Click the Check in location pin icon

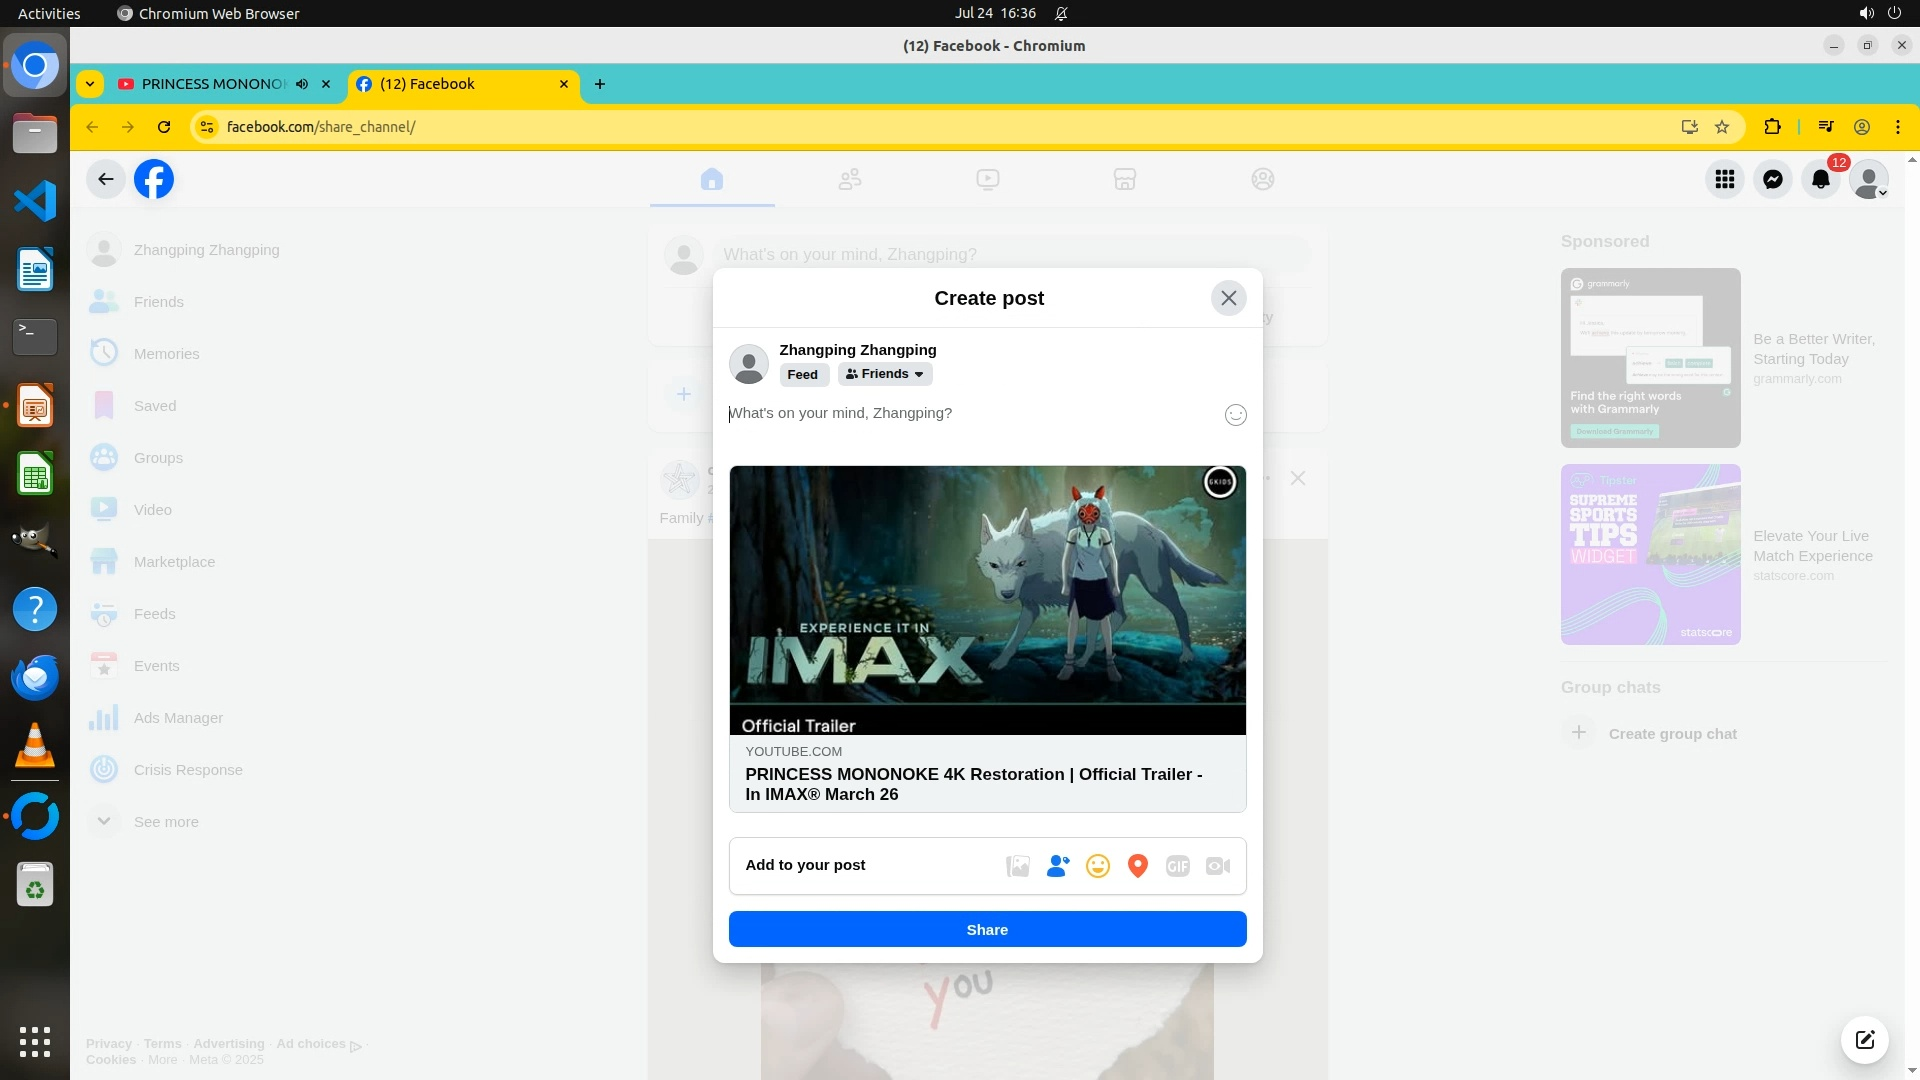pyautogui.click(x=1138, y=866)
